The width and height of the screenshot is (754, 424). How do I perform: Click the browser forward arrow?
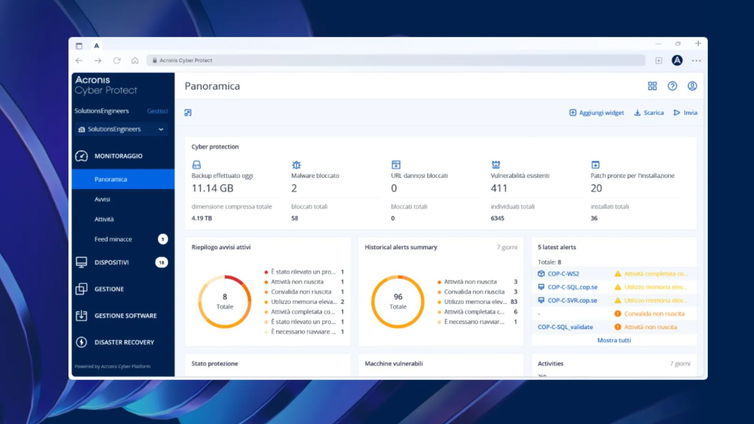coord(98,61)
